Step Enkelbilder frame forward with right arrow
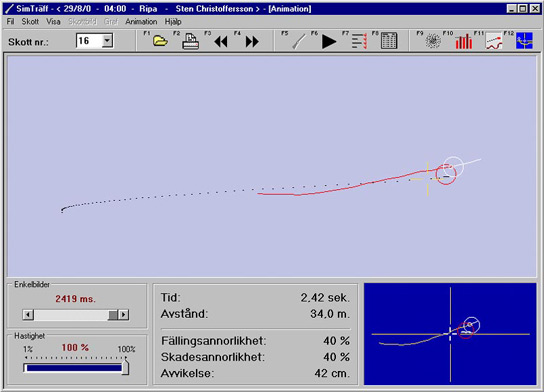544x392 pixels. pos(124,315)
